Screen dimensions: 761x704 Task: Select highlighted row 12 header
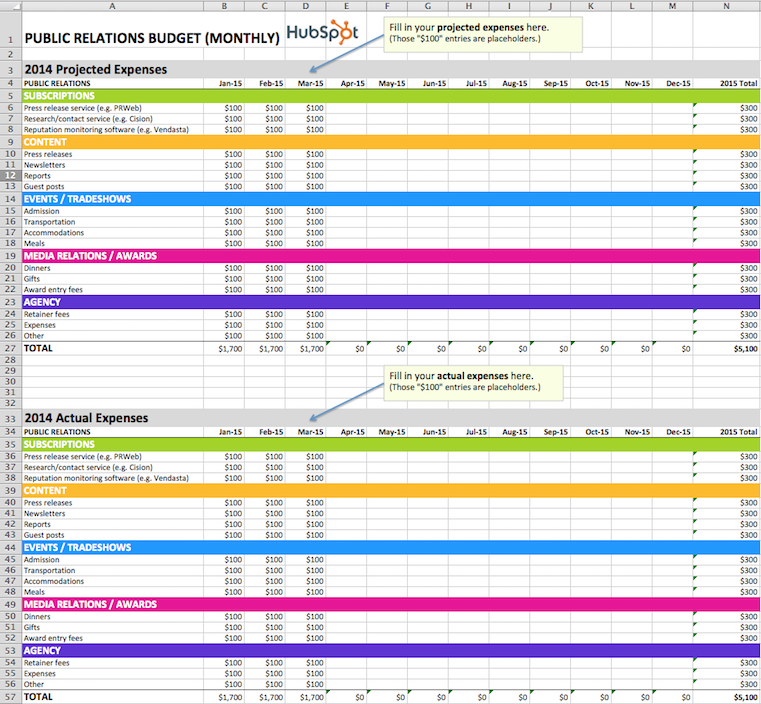point(11,176)
